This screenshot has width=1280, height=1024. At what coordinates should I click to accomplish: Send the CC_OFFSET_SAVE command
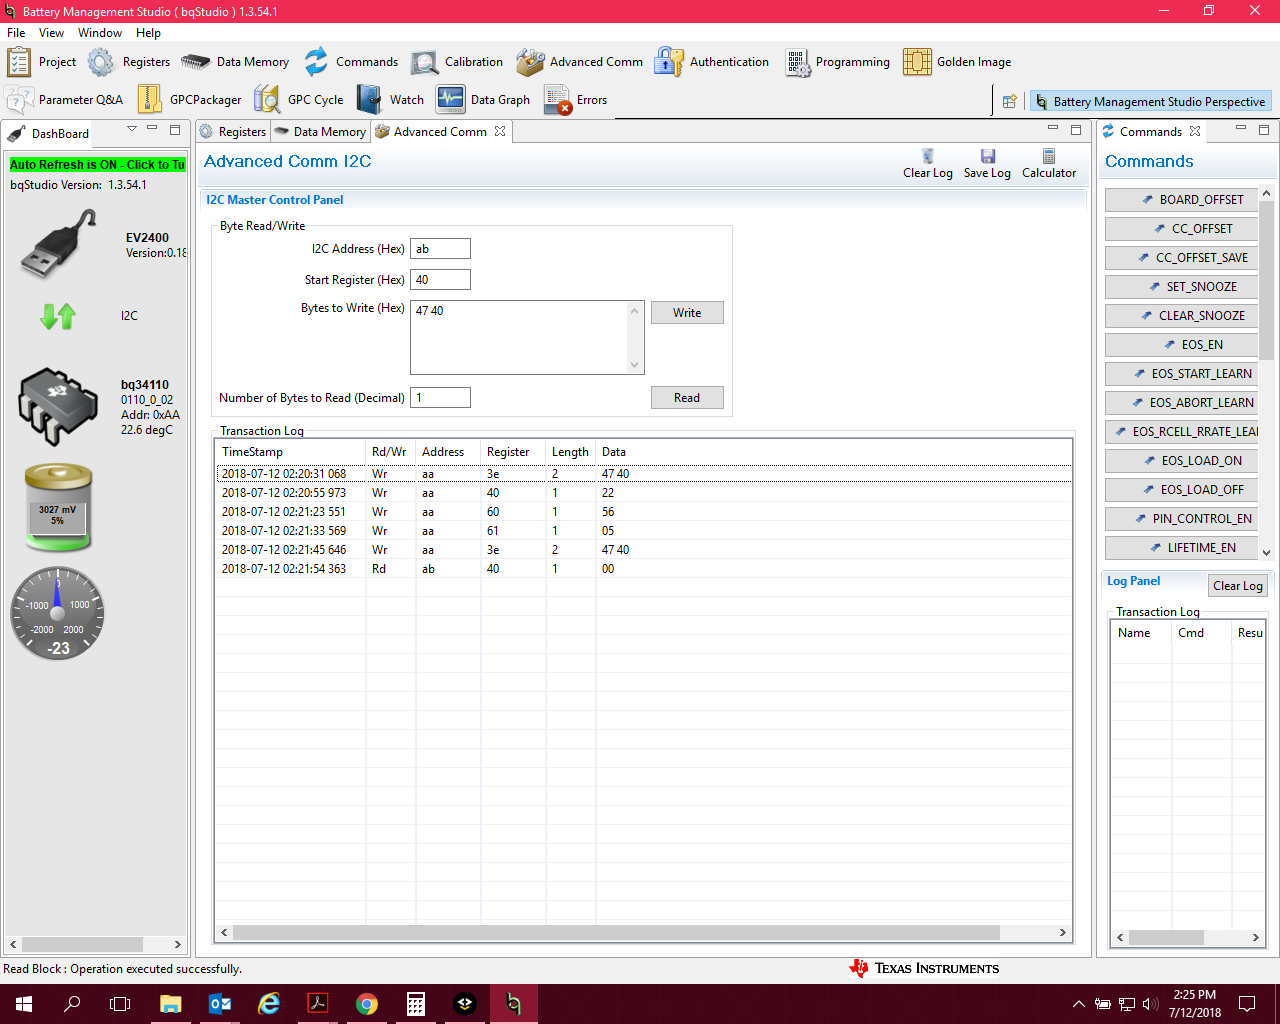click(1181, 258)
